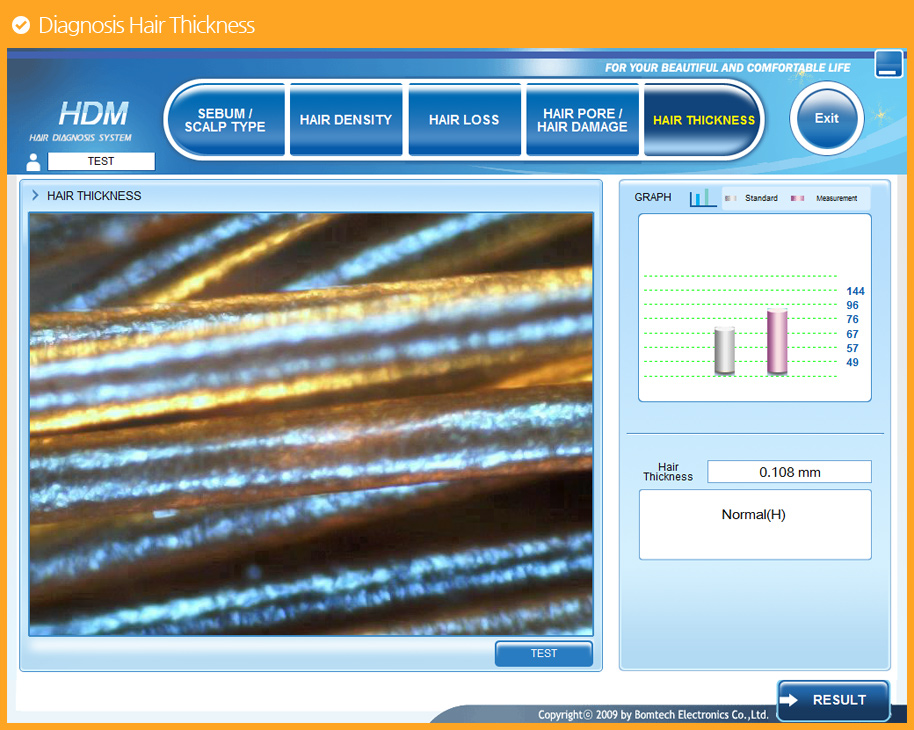Minimize using the top-right blue window button
The image size is (914, 730).
888,64
